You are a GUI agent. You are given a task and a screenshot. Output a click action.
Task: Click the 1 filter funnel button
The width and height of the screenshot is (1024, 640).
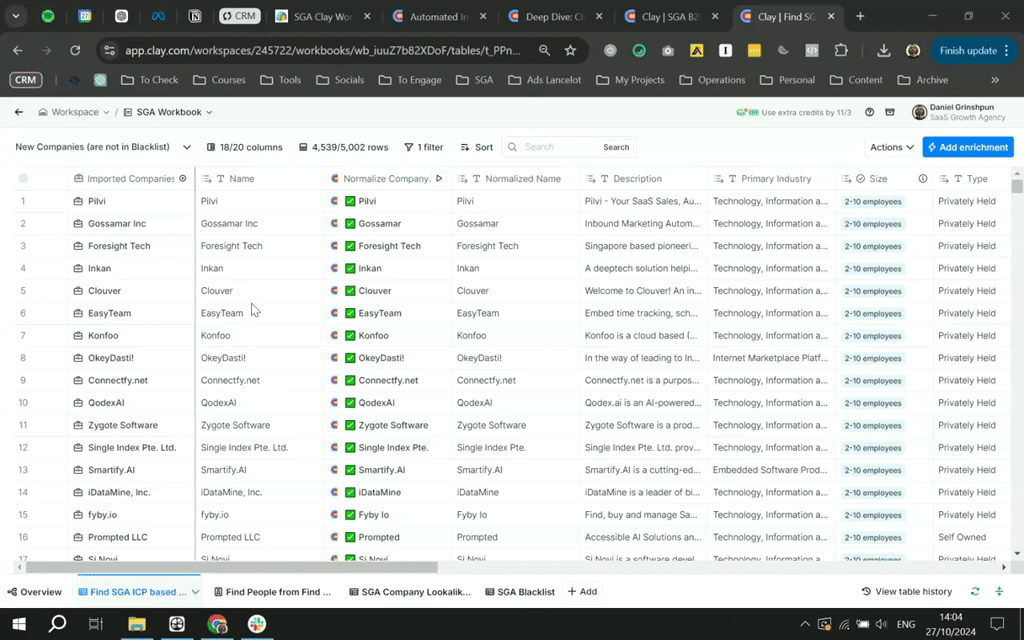[424, 147]
